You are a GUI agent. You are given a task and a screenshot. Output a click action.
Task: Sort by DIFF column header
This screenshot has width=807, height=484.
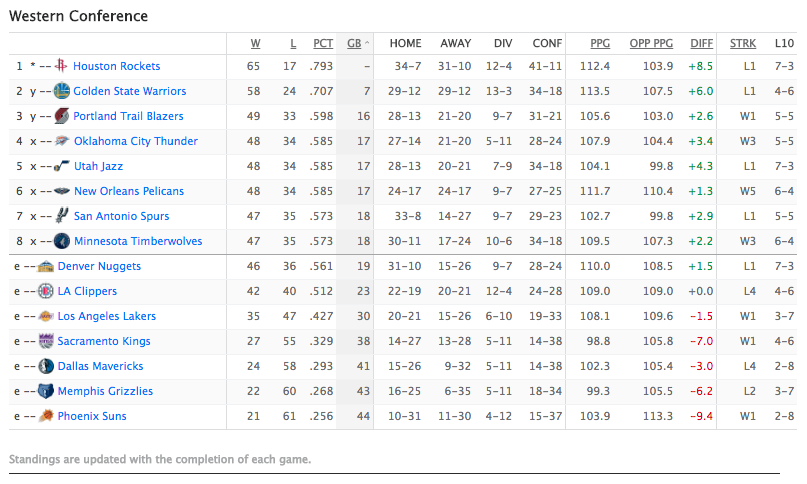point(702,43)
